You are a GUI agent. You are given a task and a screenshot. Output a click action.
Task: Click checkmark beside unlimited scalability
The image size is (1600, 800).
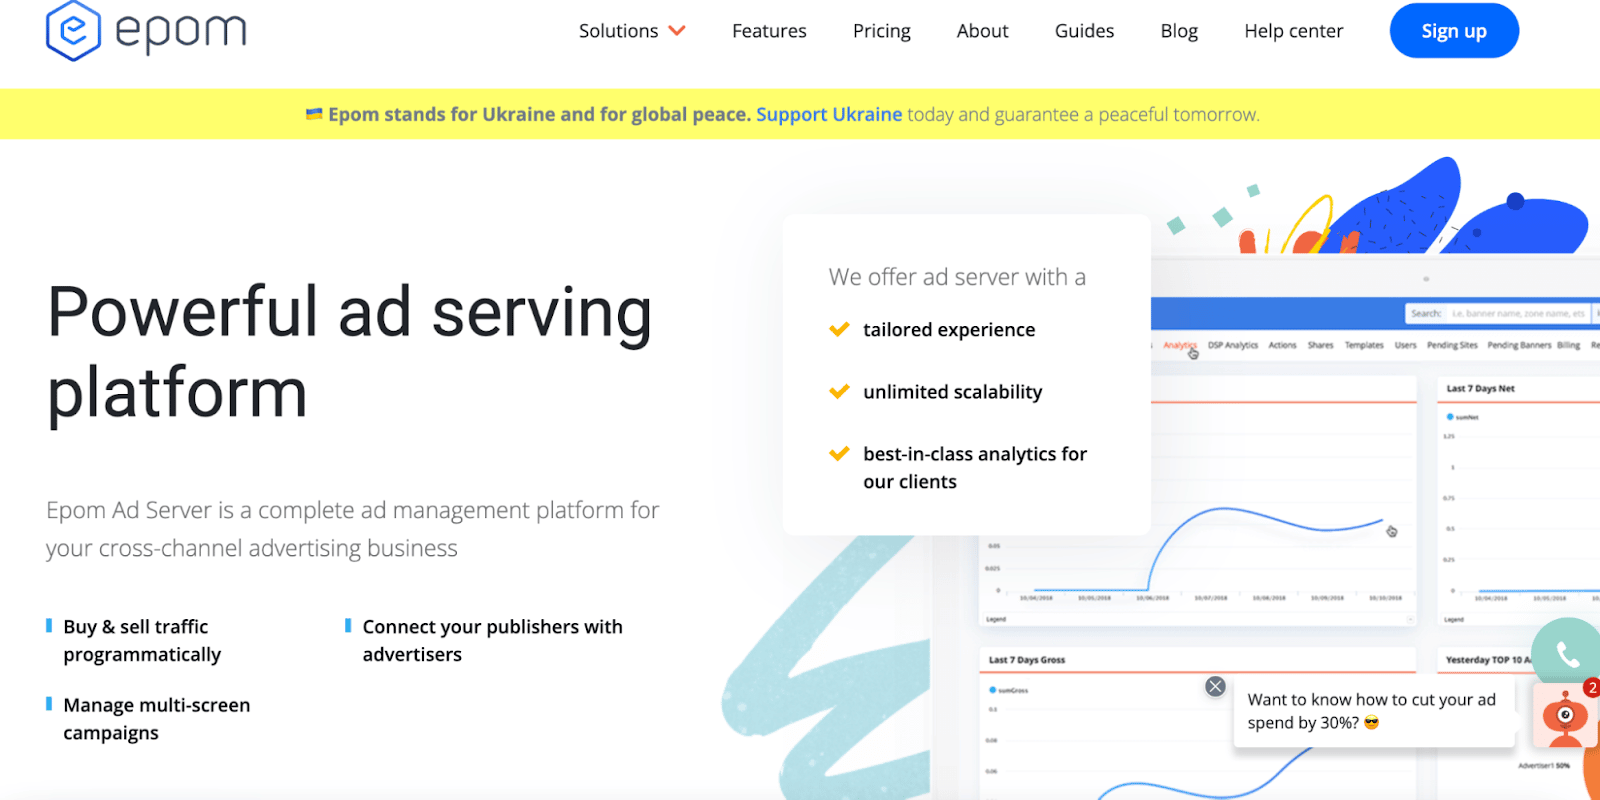[839, 391]
